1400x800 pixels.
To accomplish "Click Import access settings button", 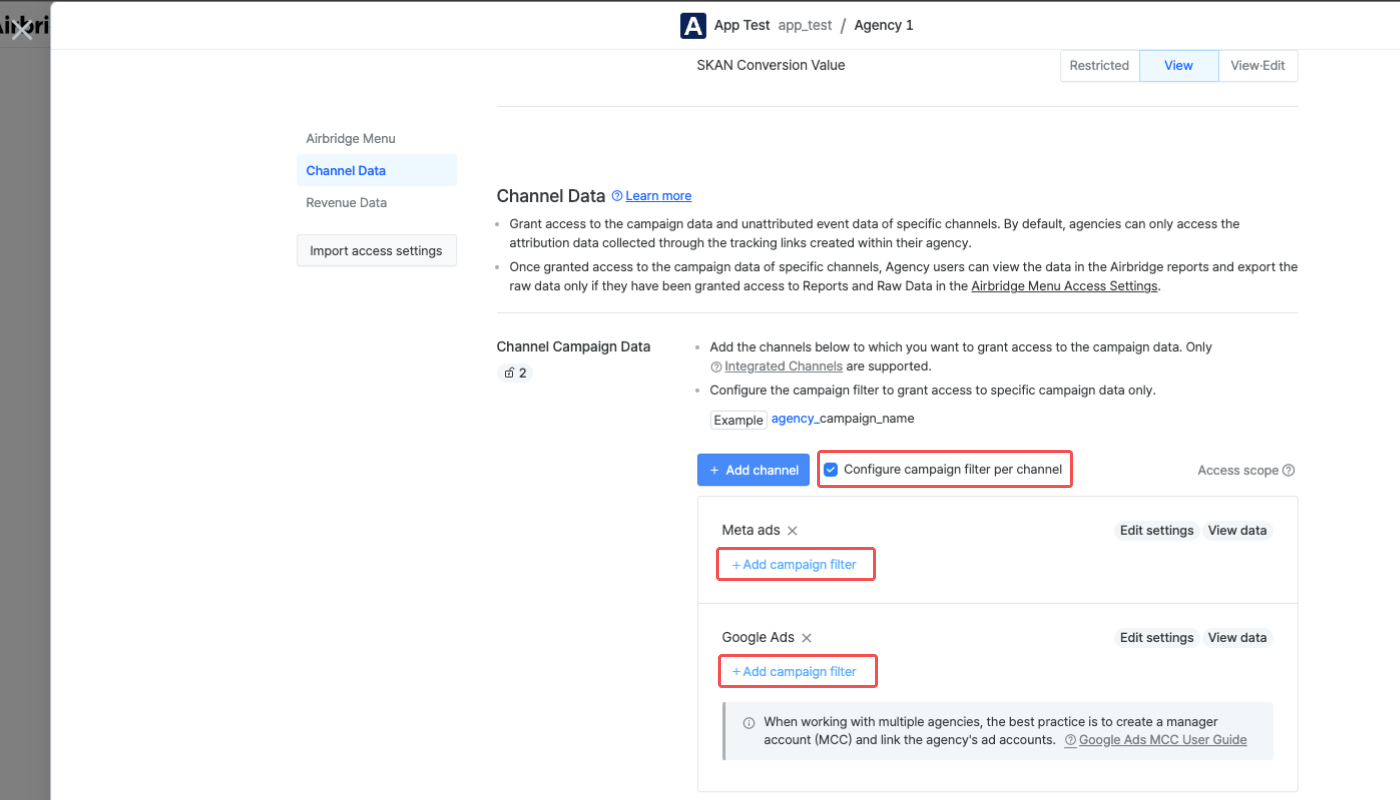I will [x=376, y=251].
